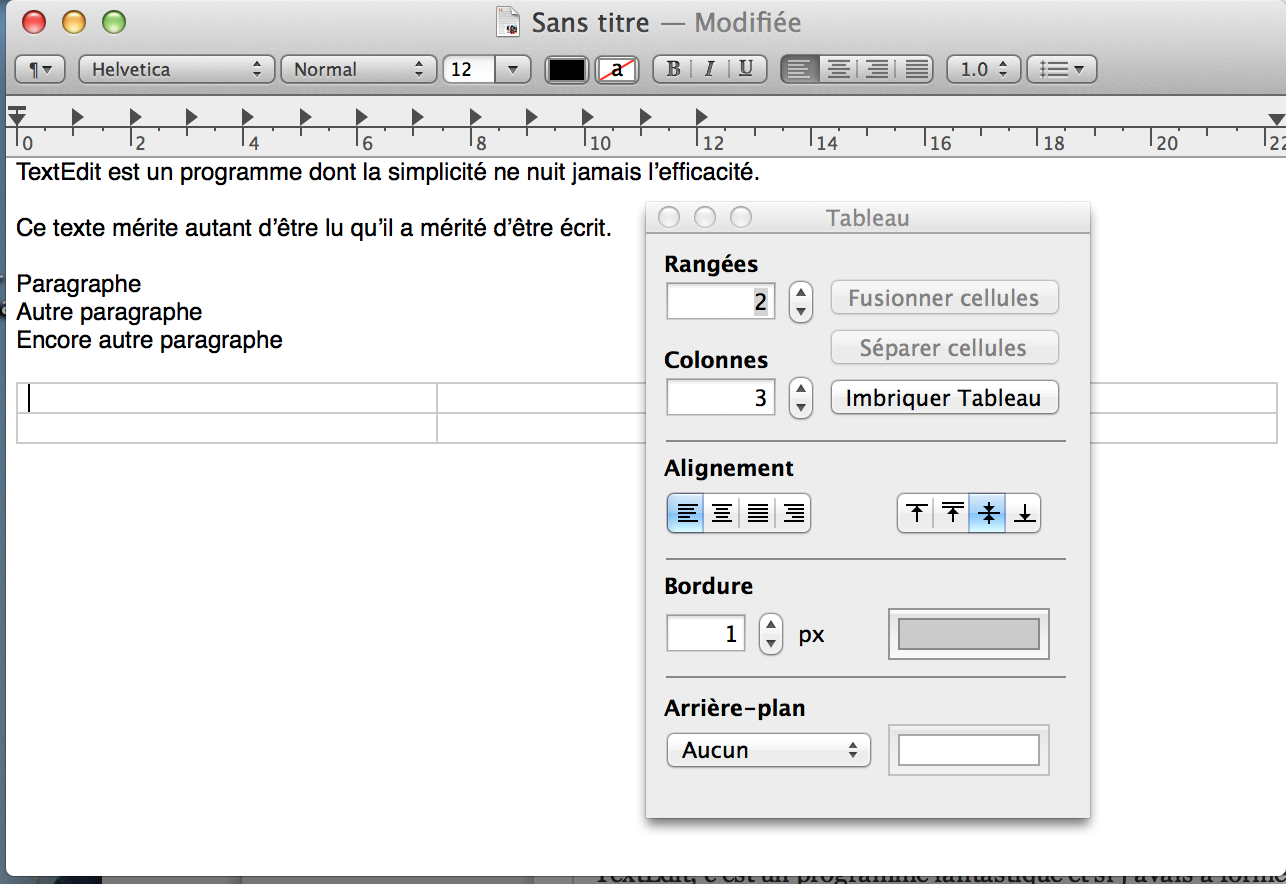
Task: Align cell content to the top
Action: [916, 514]
